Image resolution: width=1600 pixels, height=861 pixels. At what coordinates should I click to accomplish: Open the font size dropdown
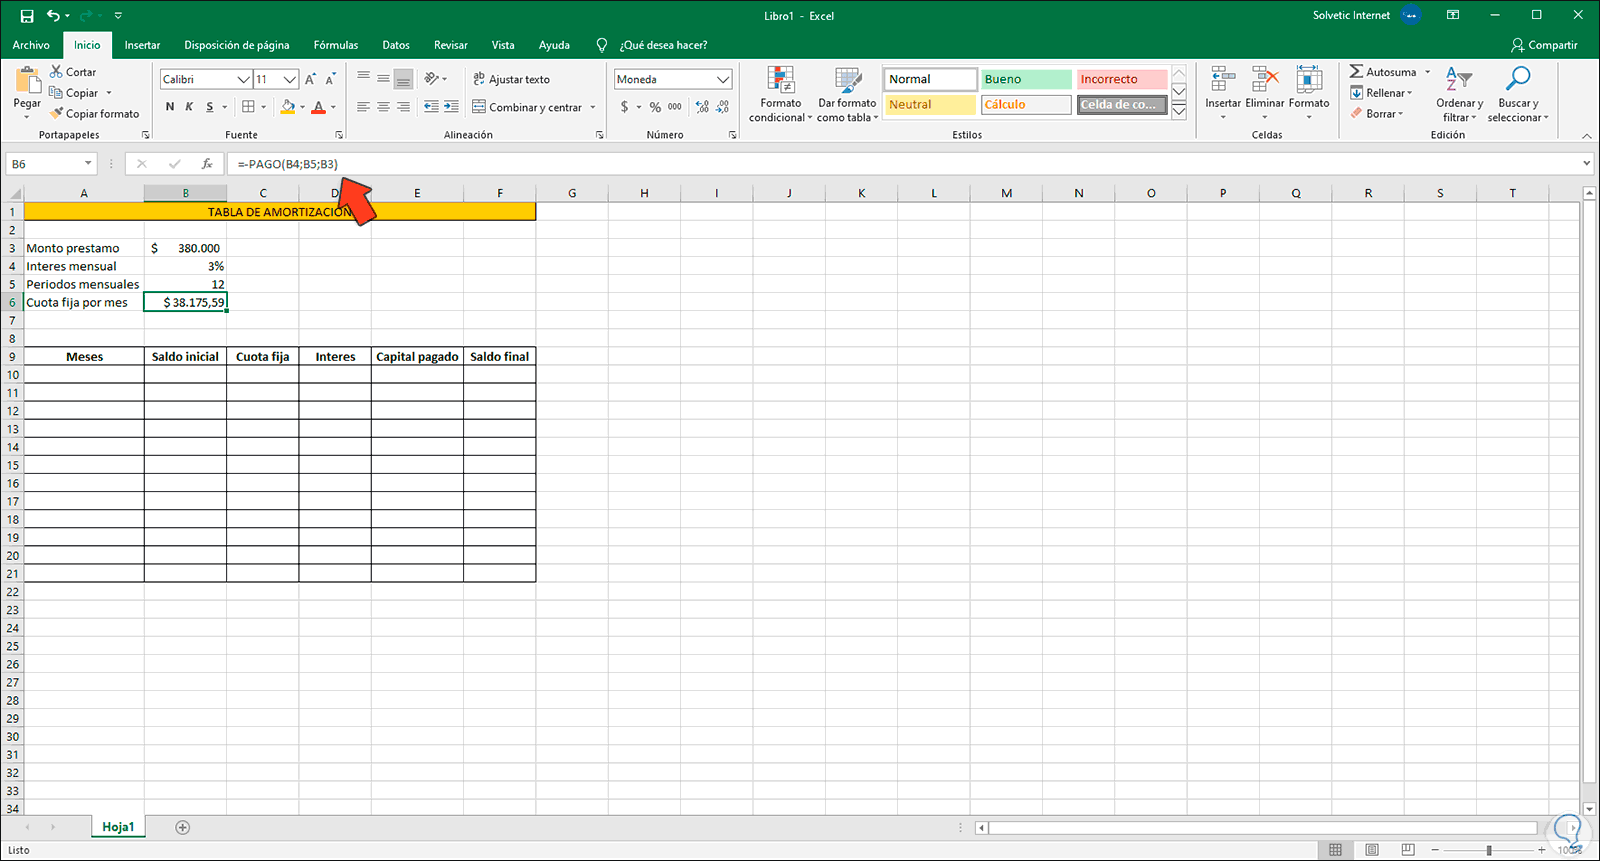290,79
